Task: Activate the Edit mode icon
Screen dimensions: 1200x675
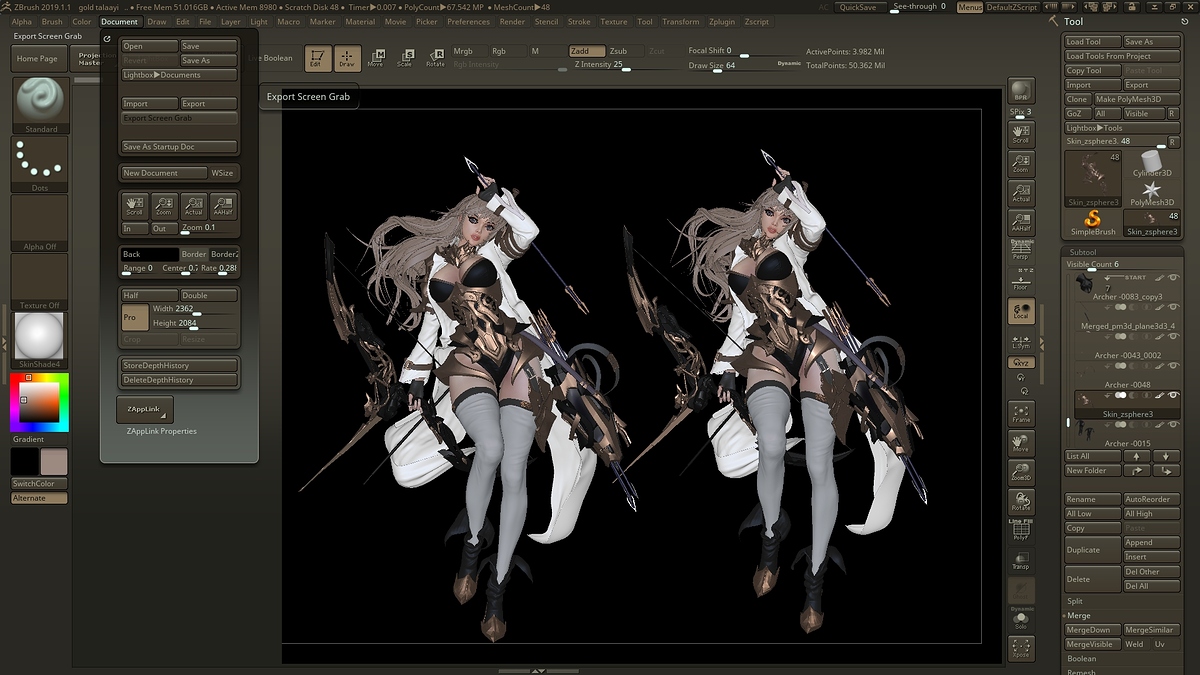Action: 318,59
